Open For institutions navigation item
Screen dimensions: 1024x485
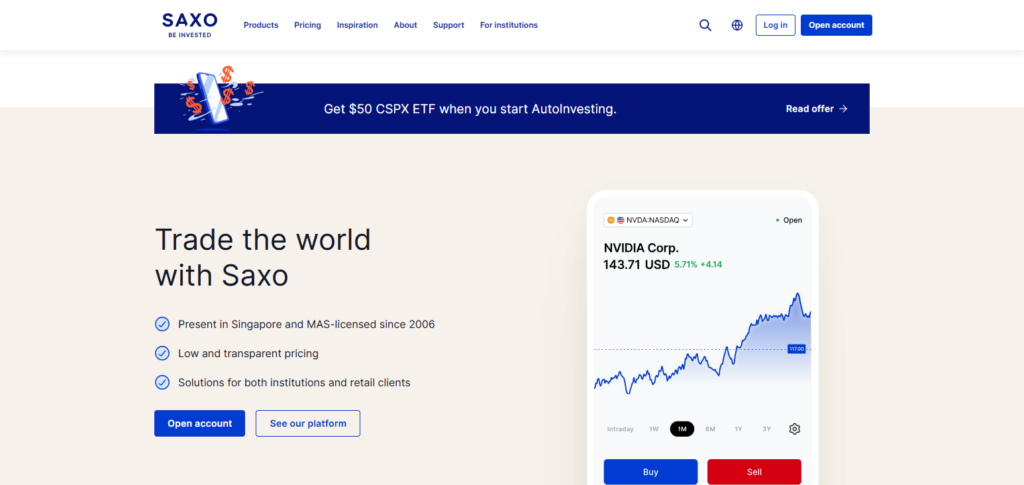(x=509, y=25)
